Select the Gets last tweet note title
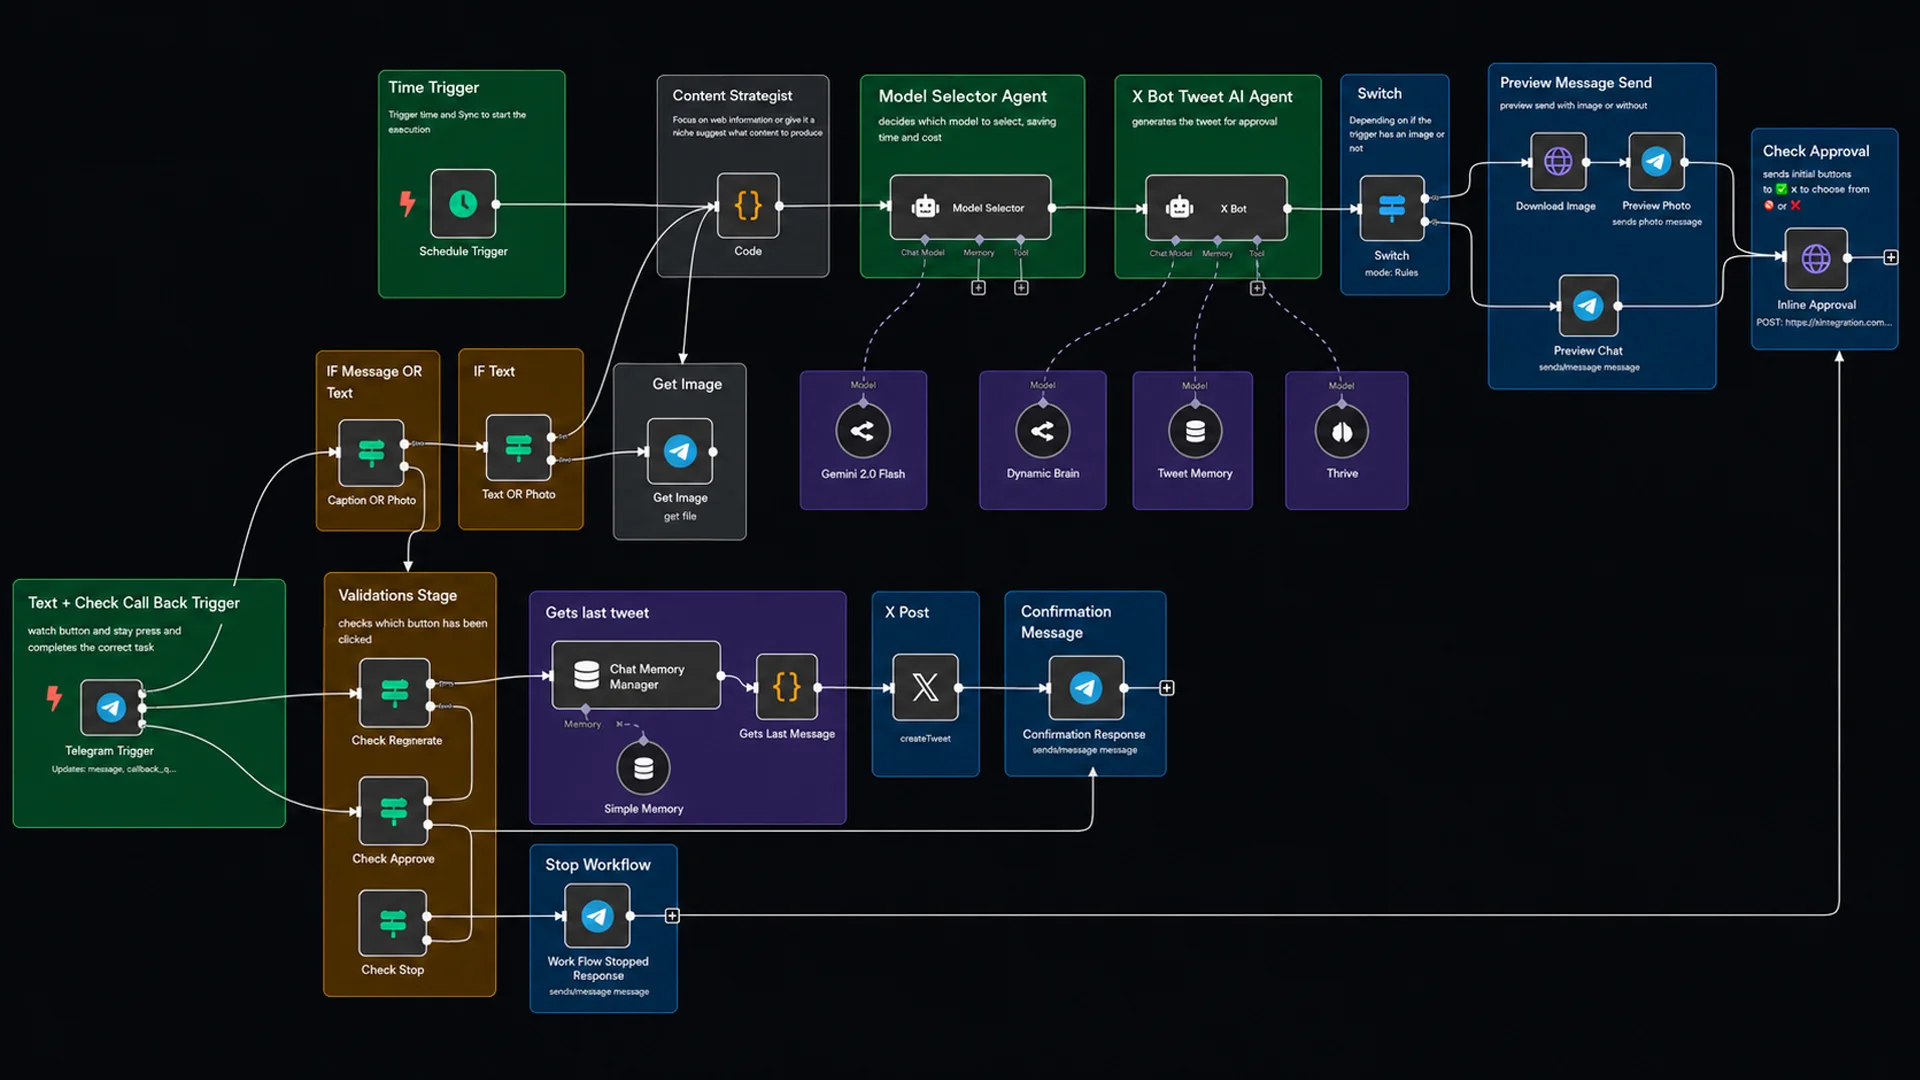This screenshot has height=1080, width=1920. pos(597,613)
